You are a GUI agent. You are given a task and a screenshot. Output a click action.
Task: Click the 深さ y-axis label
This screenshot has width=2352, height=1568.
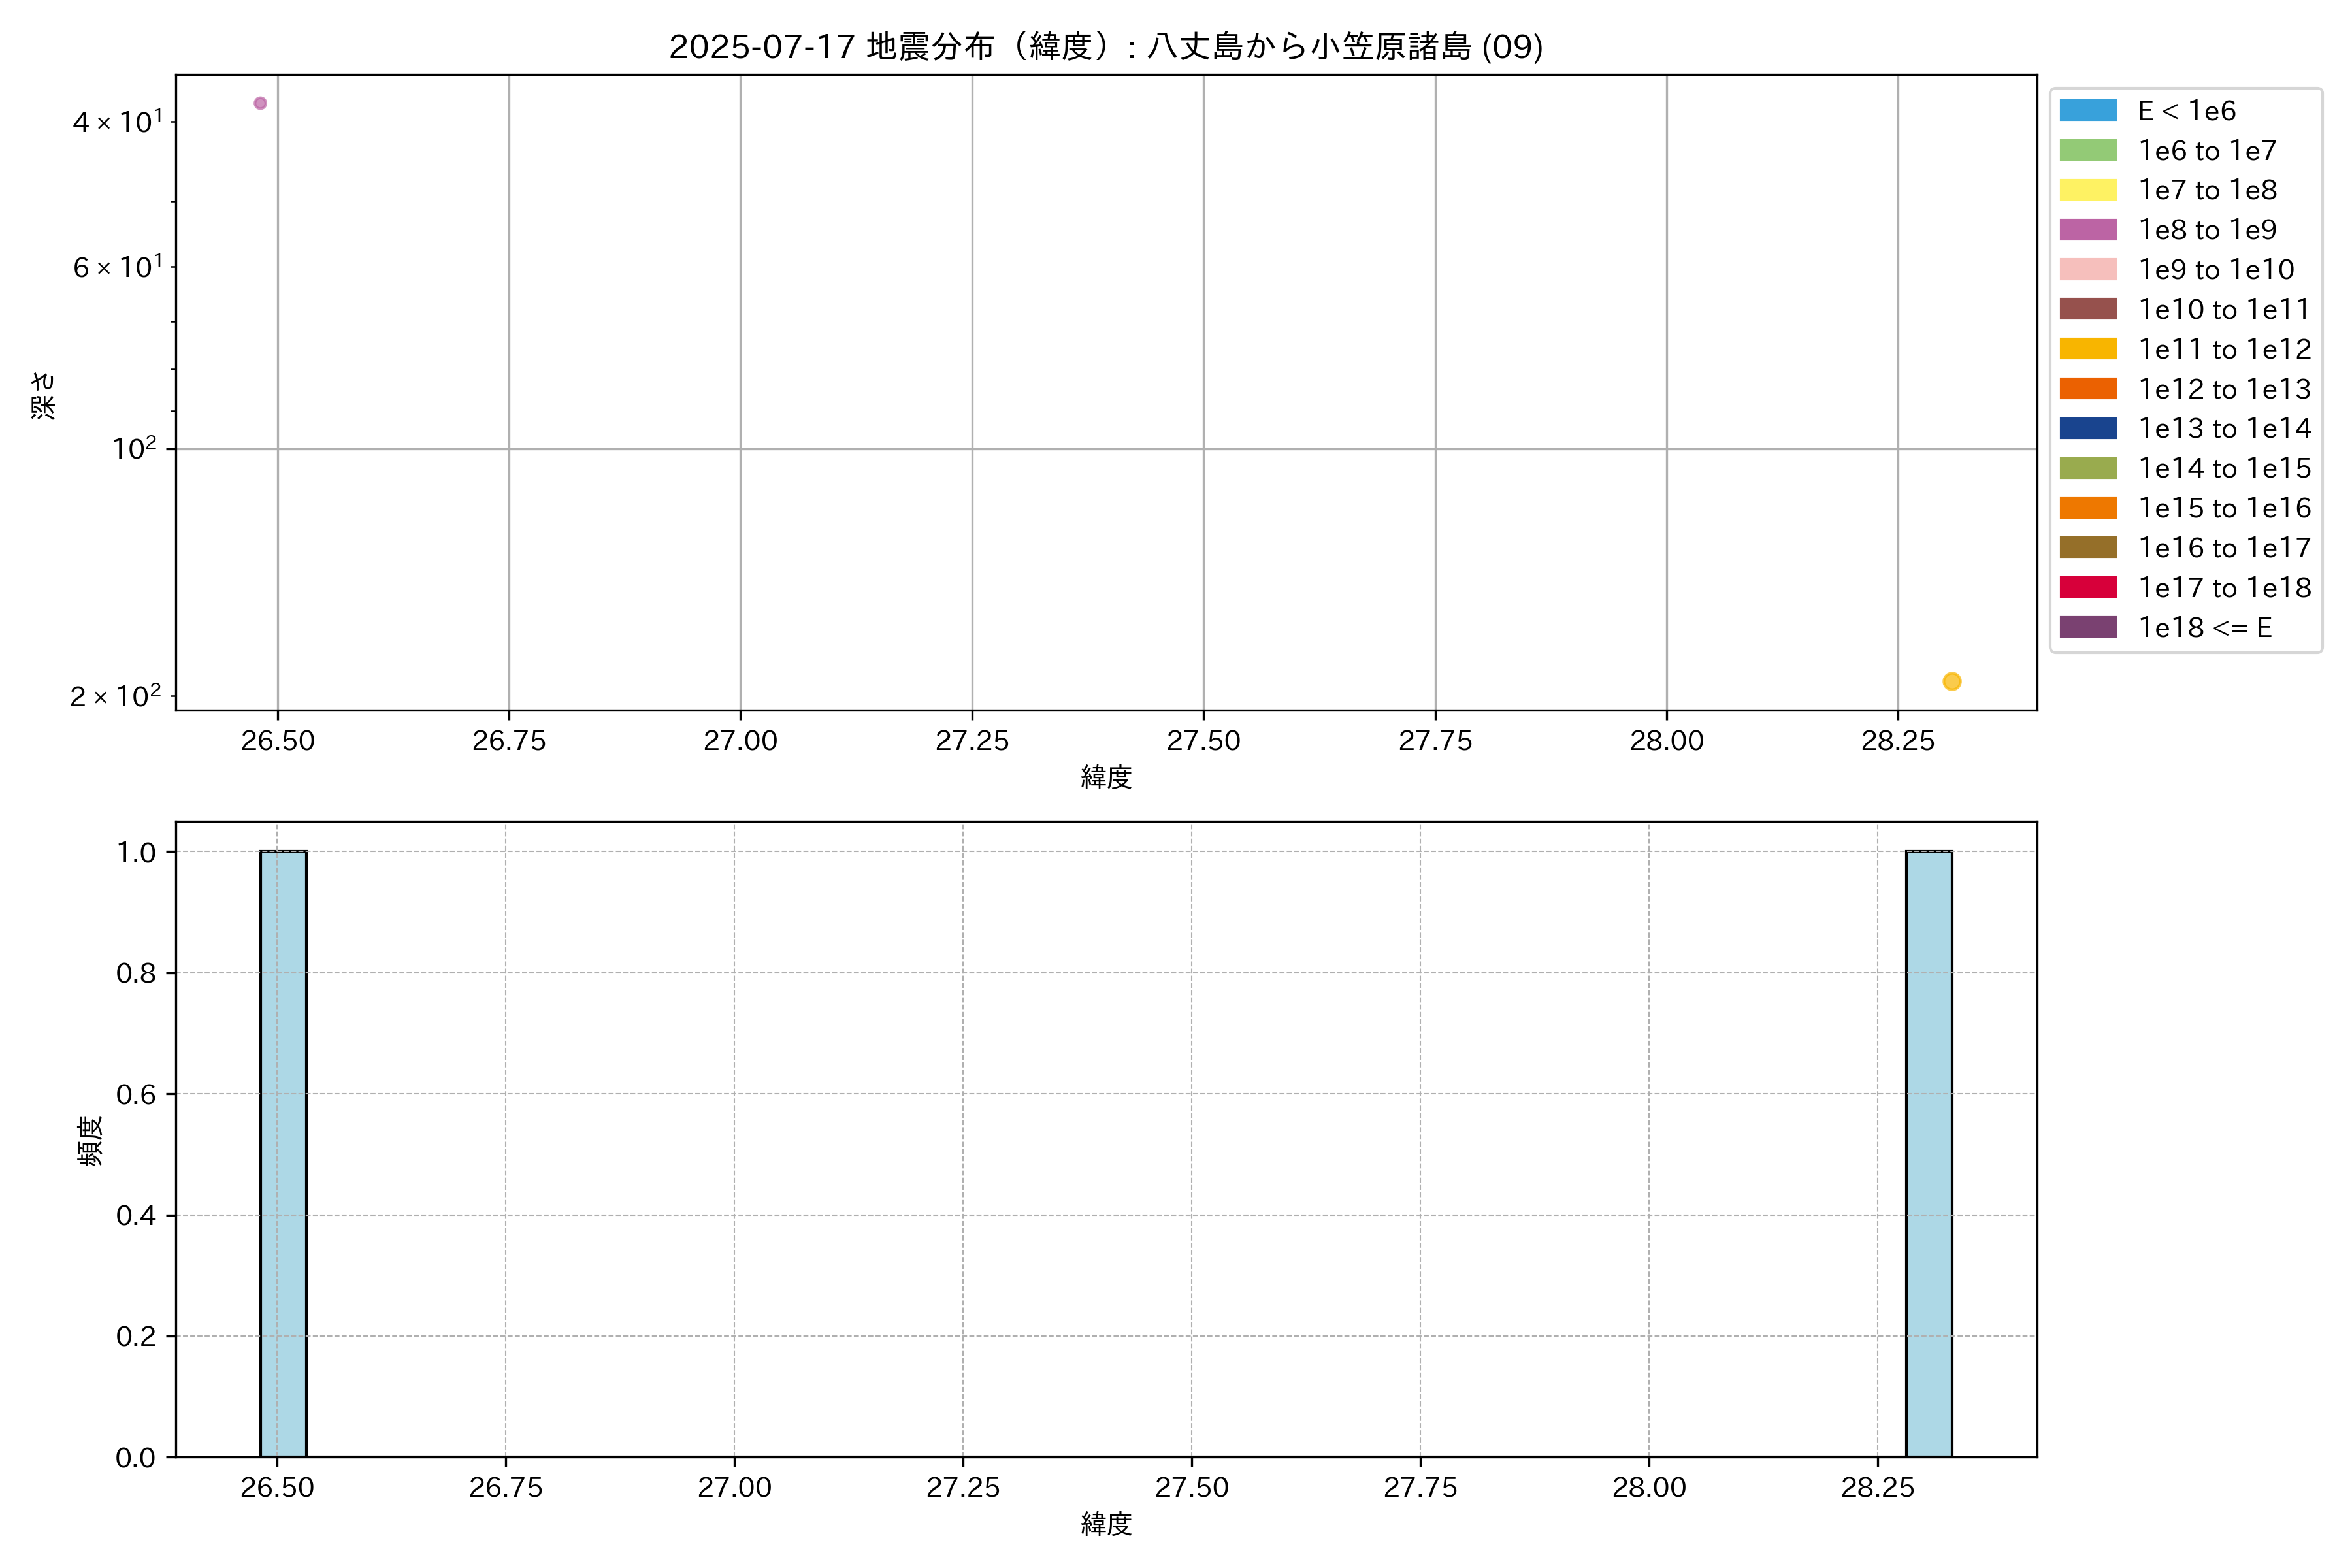(43, 395)
